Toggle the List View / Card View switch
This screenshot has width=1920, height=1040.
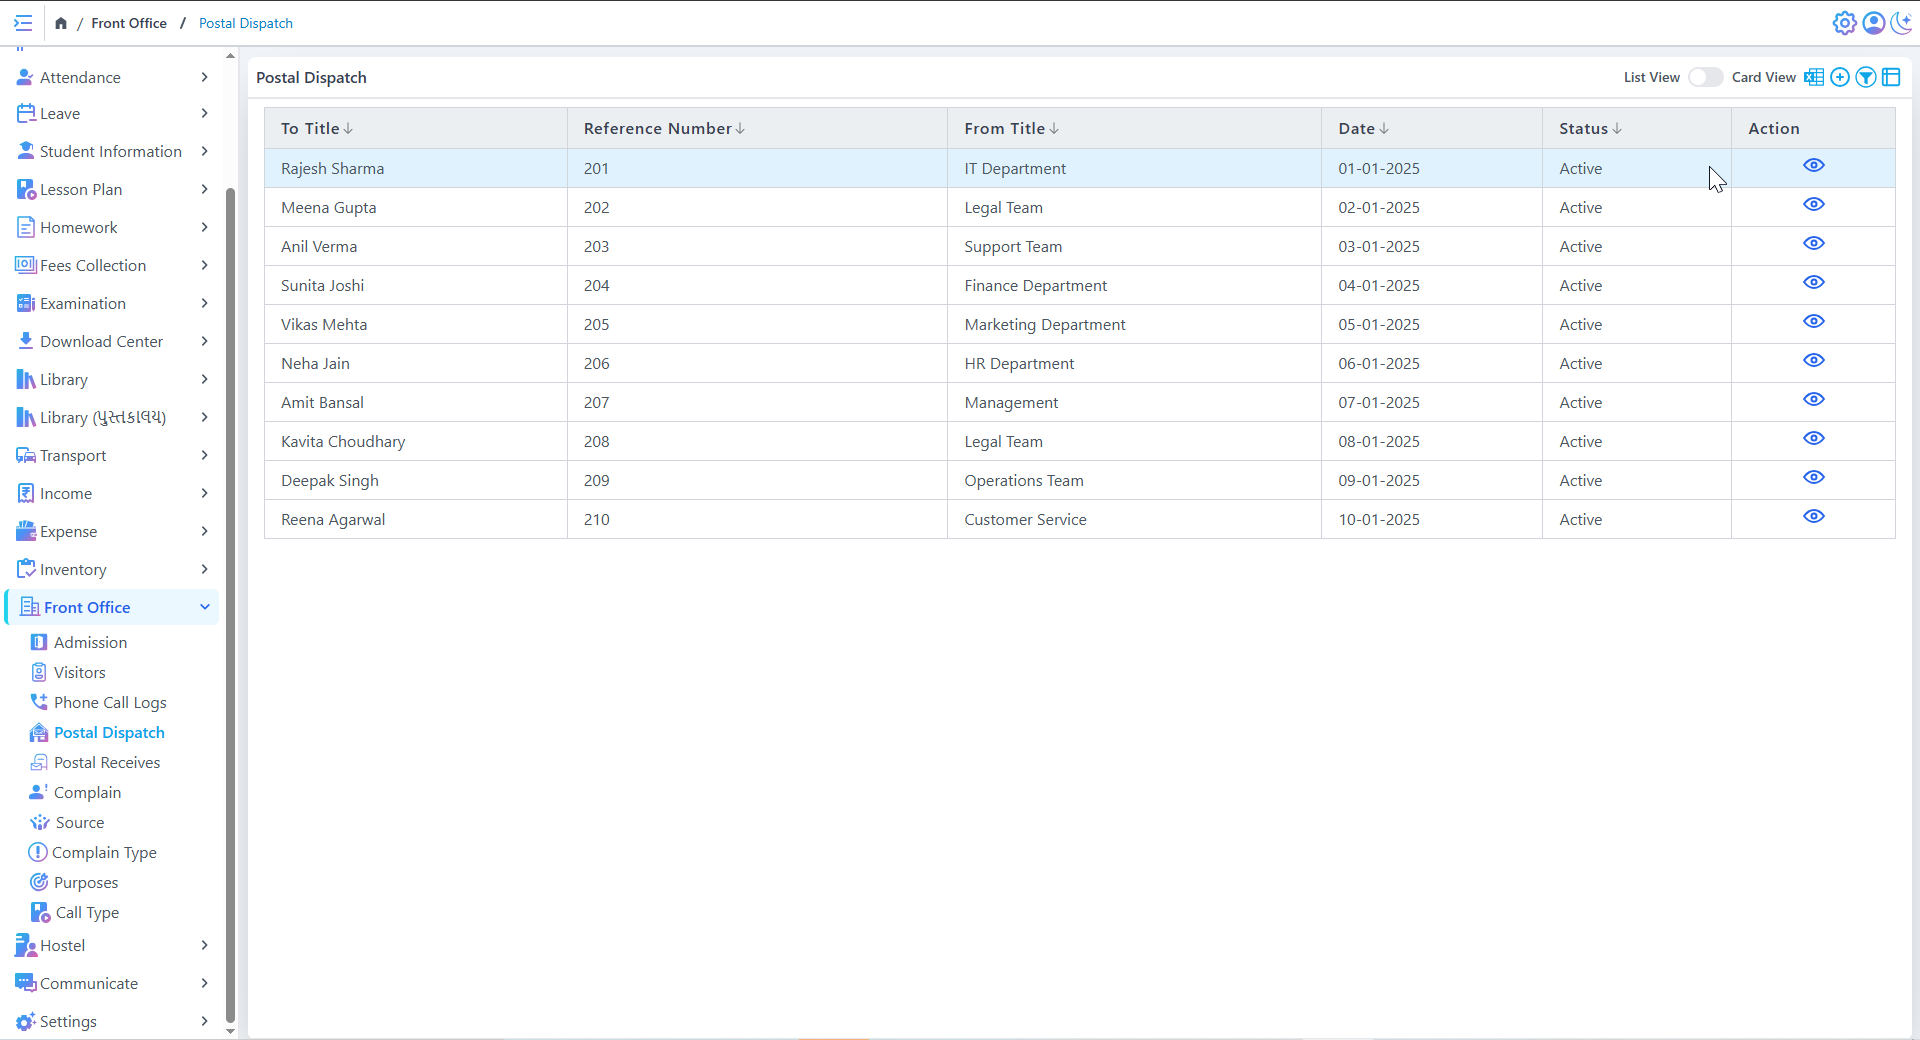(1705, 78)
